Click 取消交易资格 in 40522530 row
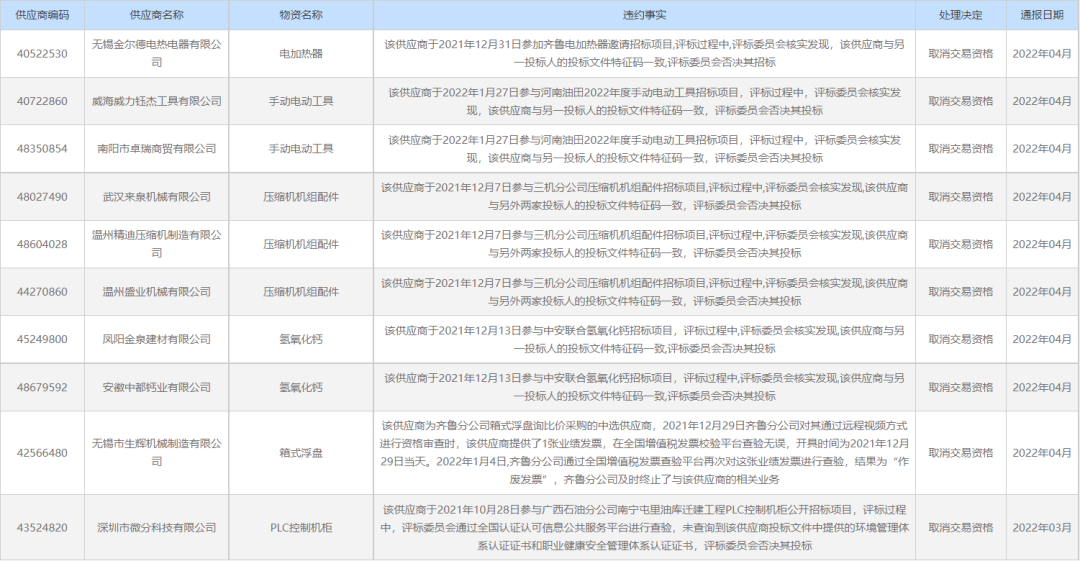1080x561 pixels. pyautogui.click(x=960, y=54)
